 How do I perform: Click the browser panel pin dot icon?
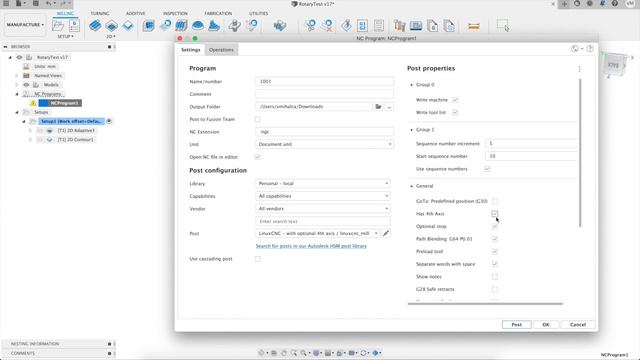coord(109,47)
